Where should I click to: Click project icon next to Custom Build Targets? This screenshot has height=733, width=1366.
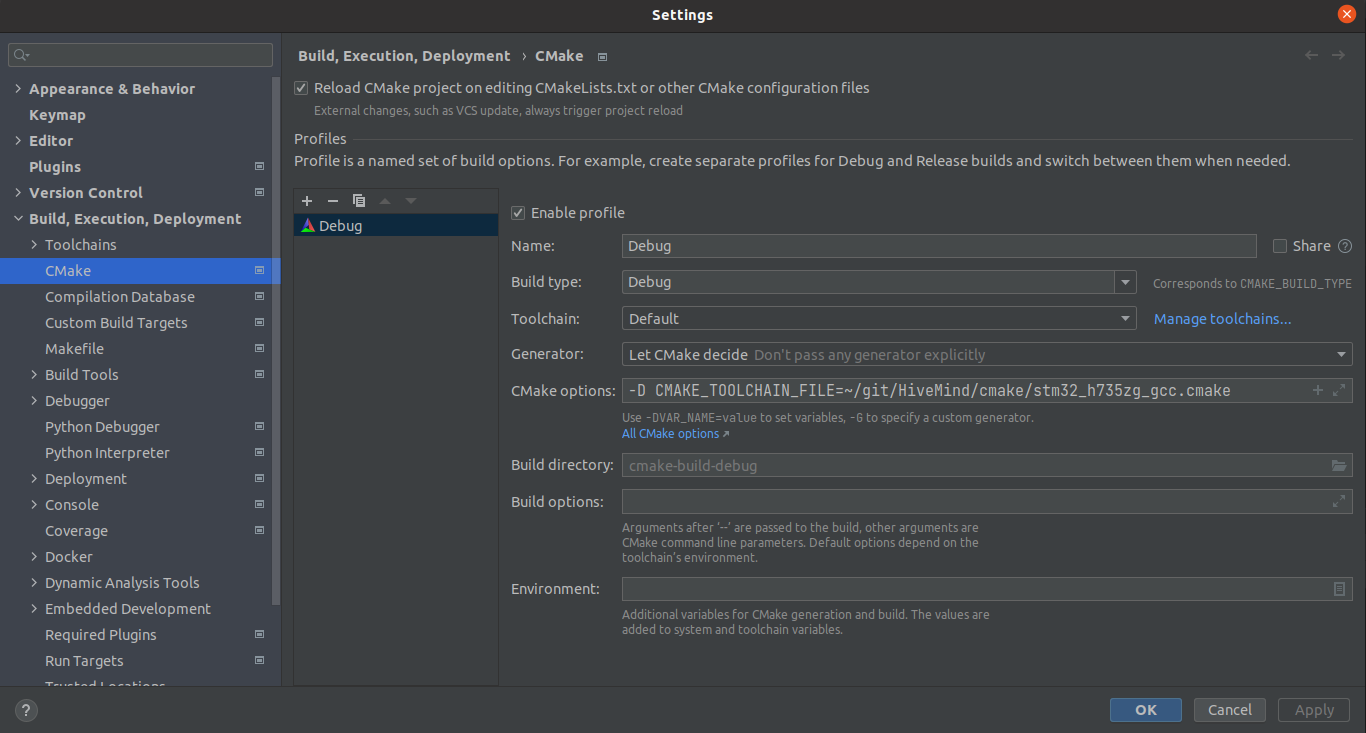click(260, 322)
